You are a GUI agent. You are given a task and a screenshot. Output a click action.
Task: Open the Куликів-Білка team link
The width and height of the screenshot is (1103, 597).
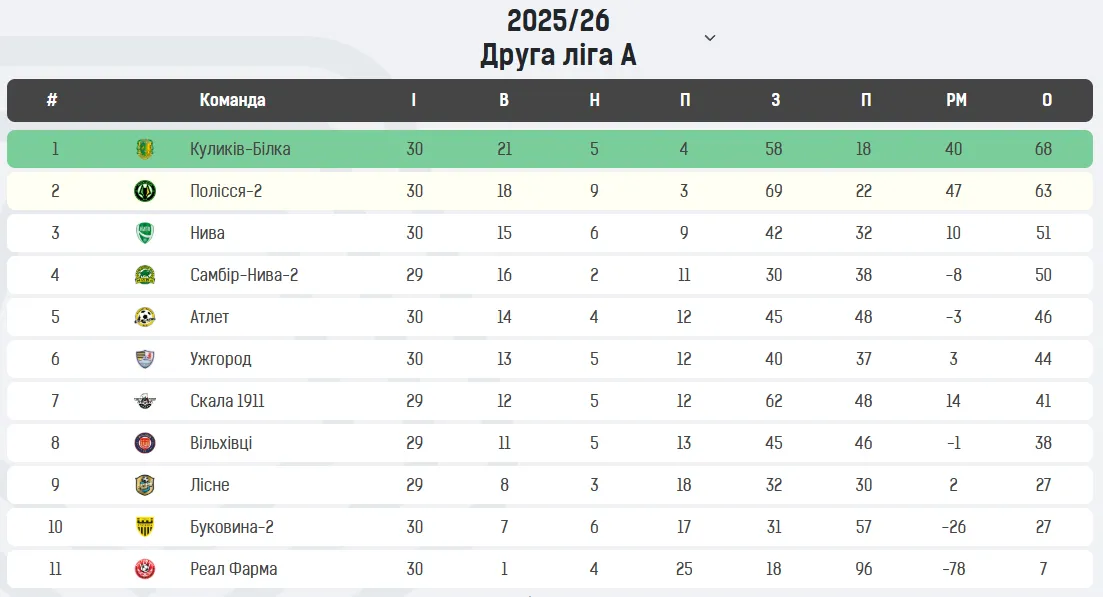tap(240, 149)
